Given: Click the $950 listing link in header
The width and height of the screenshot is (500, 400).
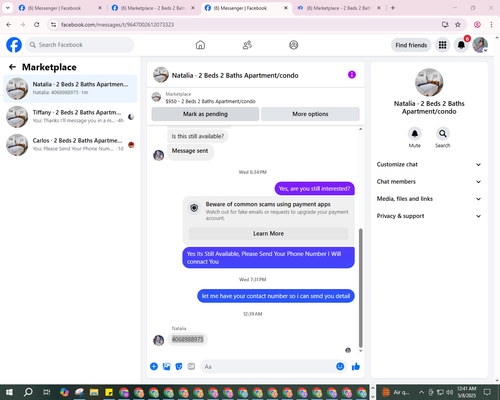Looking at the screenshot, I should click(x=211, y=101).
